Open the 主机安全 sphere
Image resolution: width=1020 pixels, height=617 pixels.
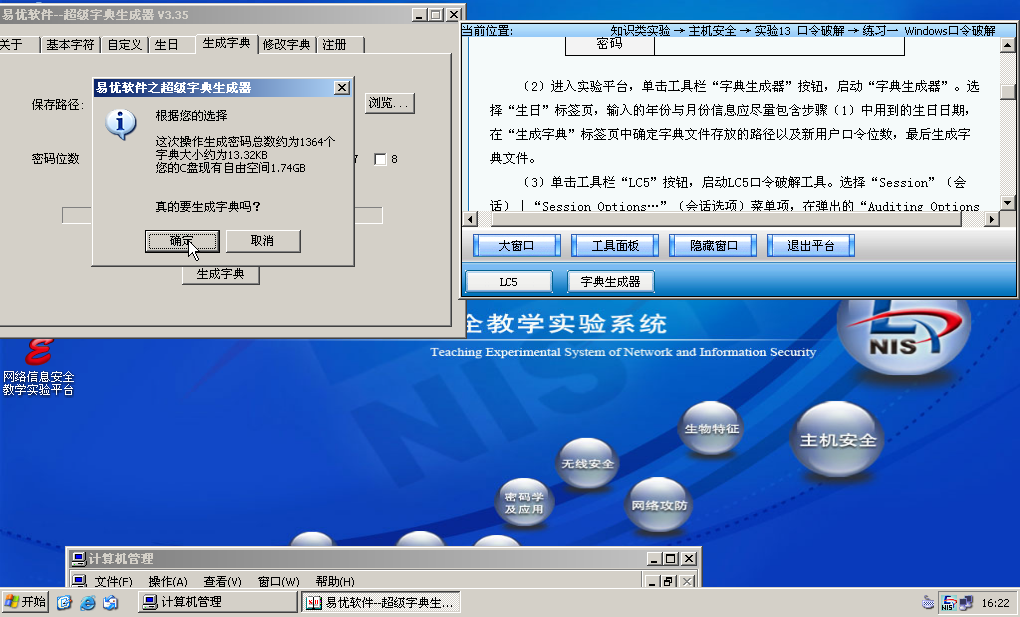(x=838, y=440)
